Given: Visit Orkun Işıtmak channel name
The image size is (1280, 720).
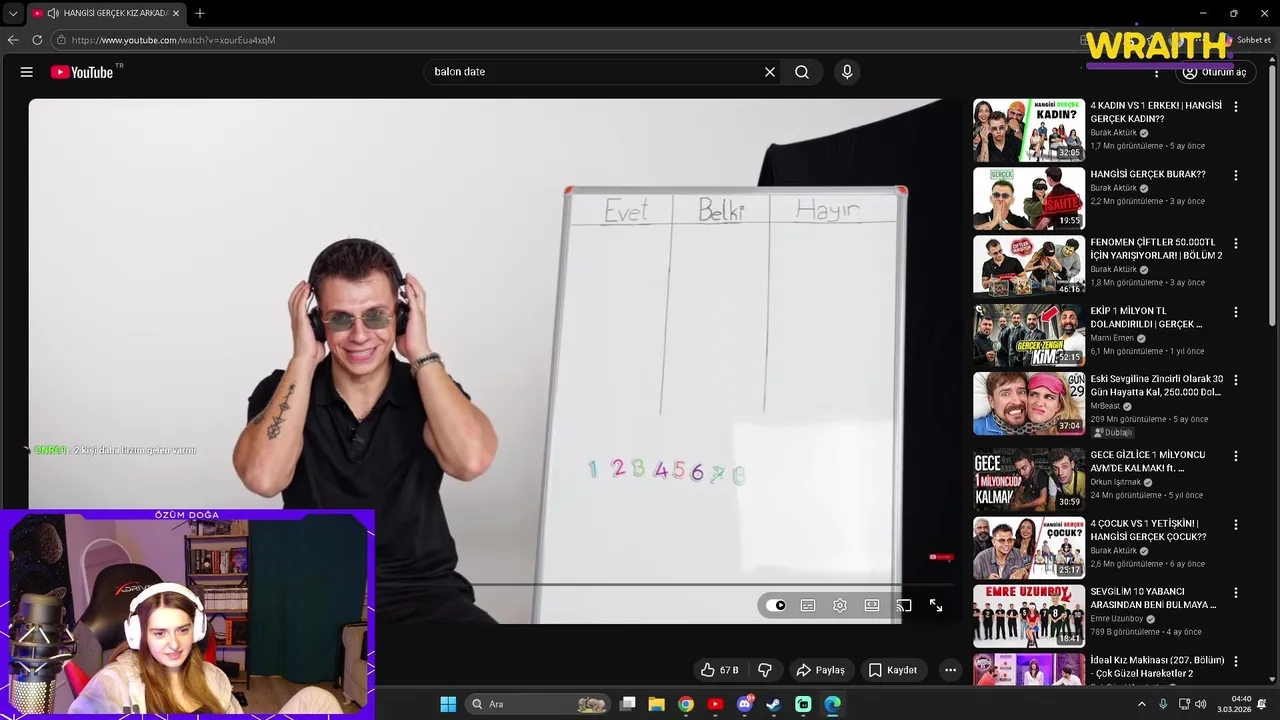Looking at the screenshot, I should coord(1117,482).
